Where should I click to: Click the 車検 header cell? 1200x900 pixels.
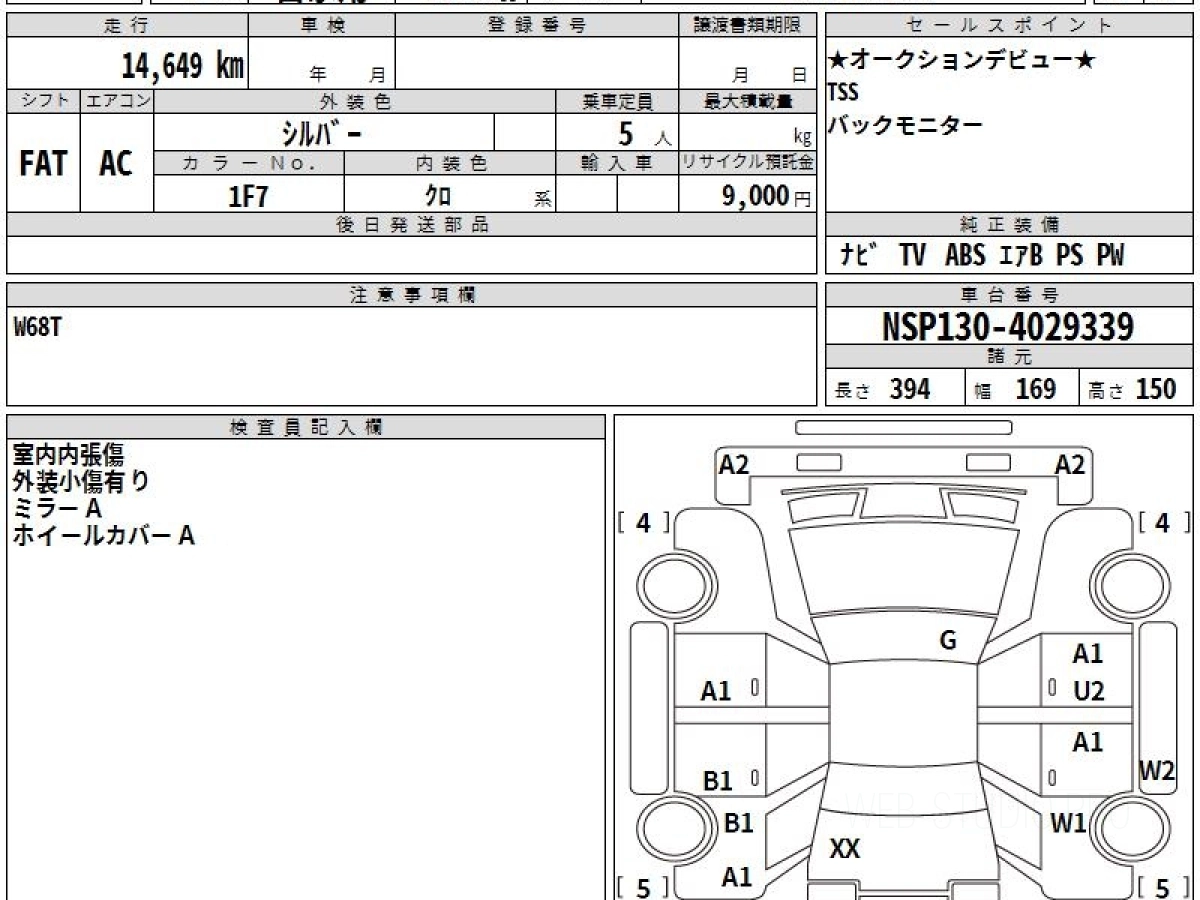pos(322,26)
